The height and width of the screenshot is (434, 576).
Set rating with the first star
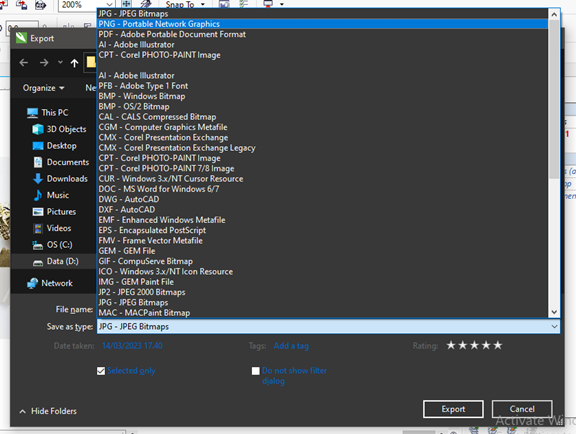point(451,345)
